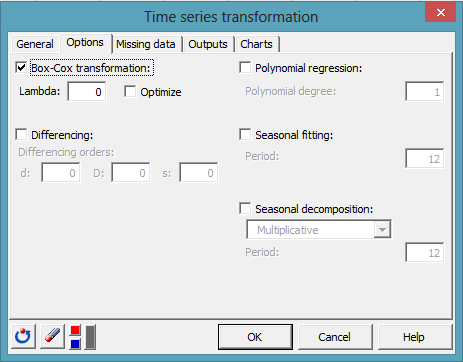
Task: Switch to the General tab
Action: click(x=35, y=44)
